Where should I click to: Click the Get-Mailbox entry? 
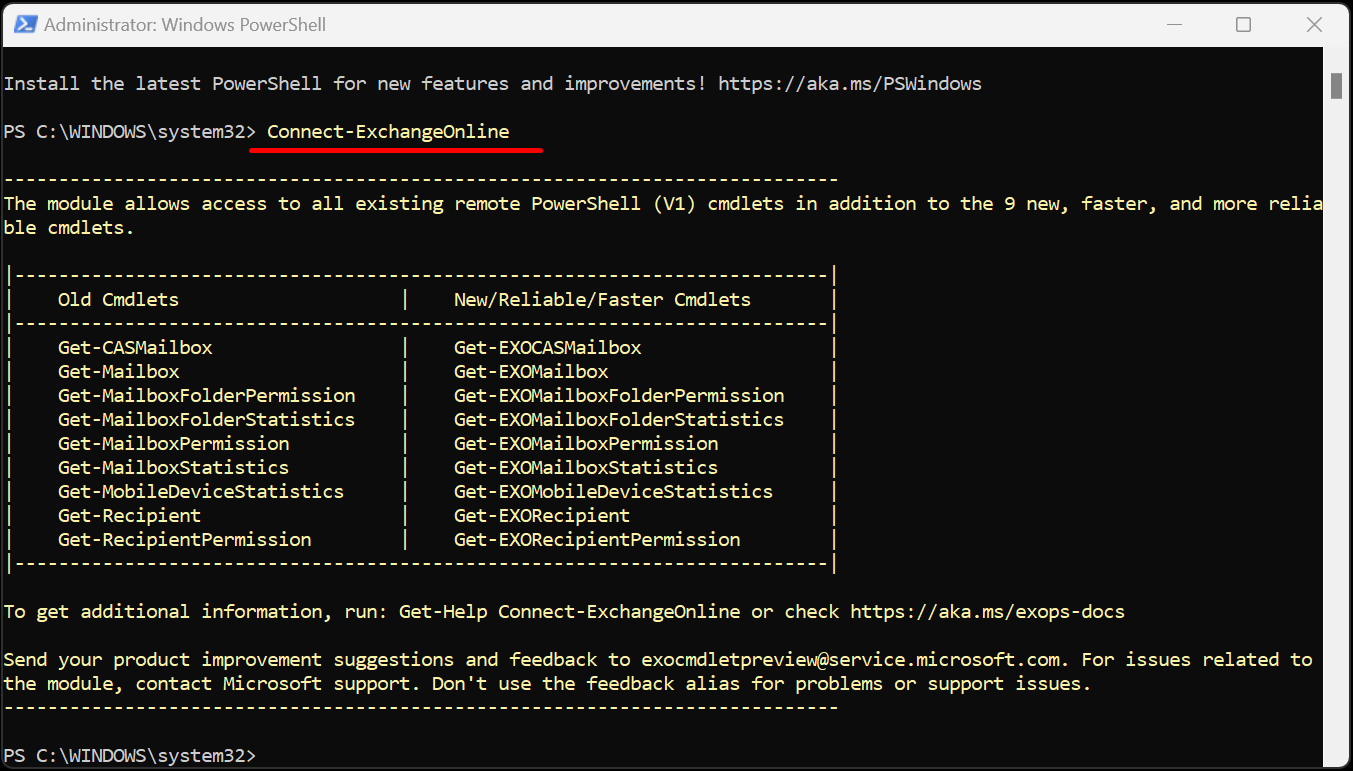click(x=118, y=372)
